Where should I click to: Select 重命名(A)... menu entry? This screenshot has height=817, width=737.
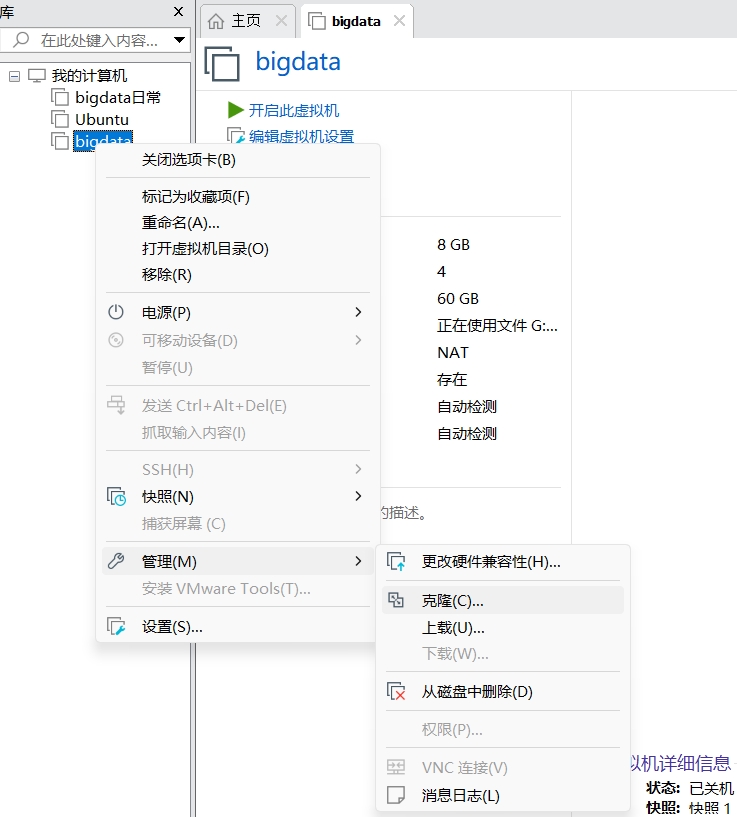tap(238, 223)
